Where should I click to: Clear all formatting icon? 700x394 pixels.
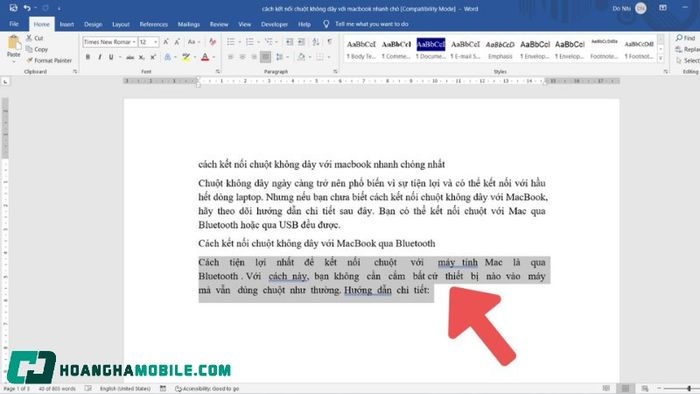pyautogui.click(x=212, y=42)
